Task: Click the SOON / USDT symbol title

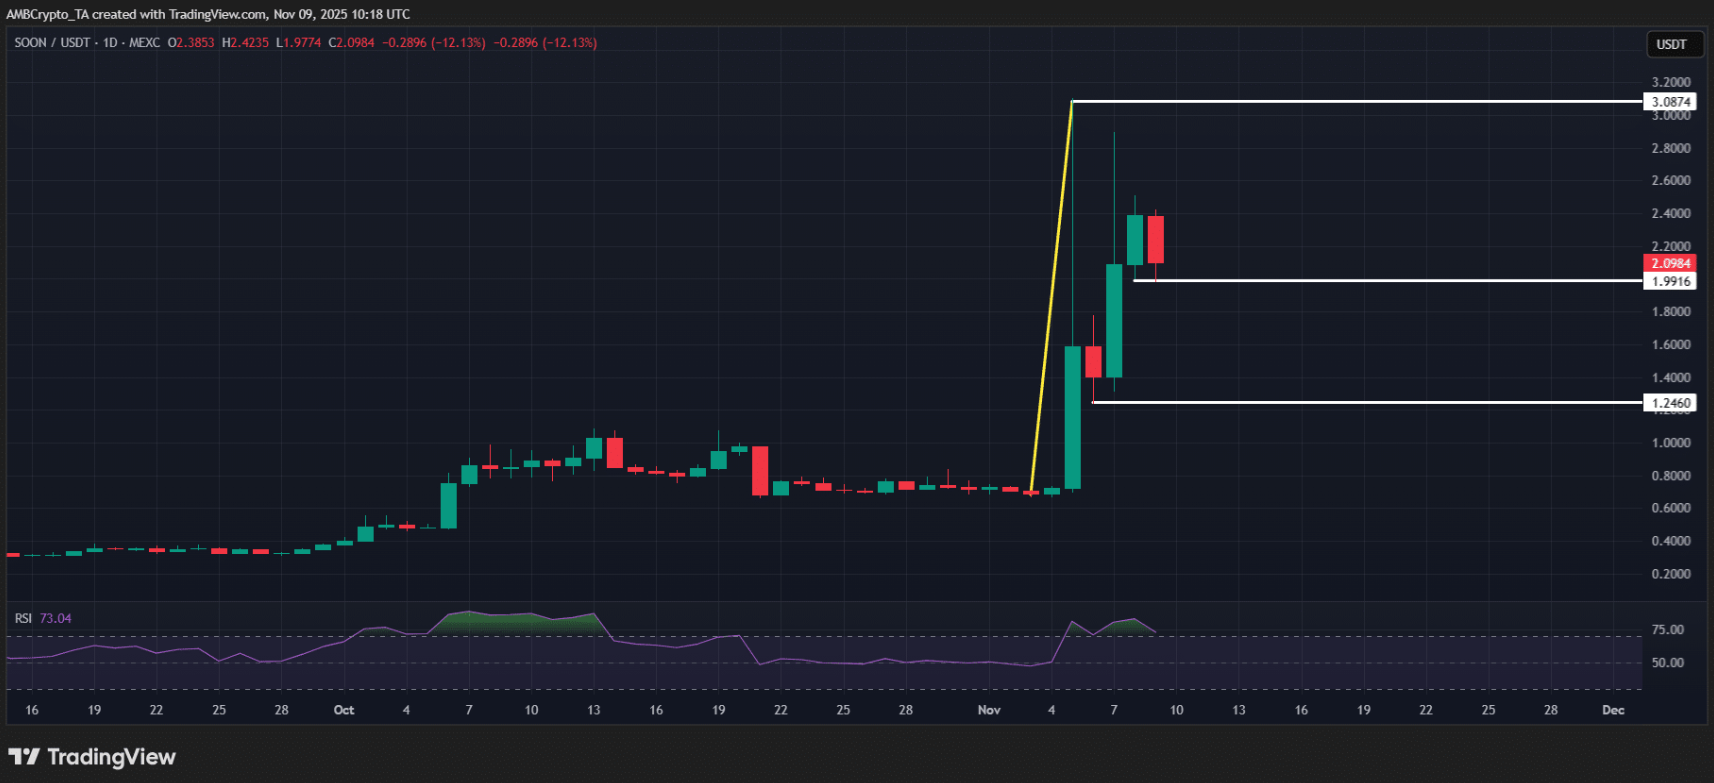Action: coord(51,43)
